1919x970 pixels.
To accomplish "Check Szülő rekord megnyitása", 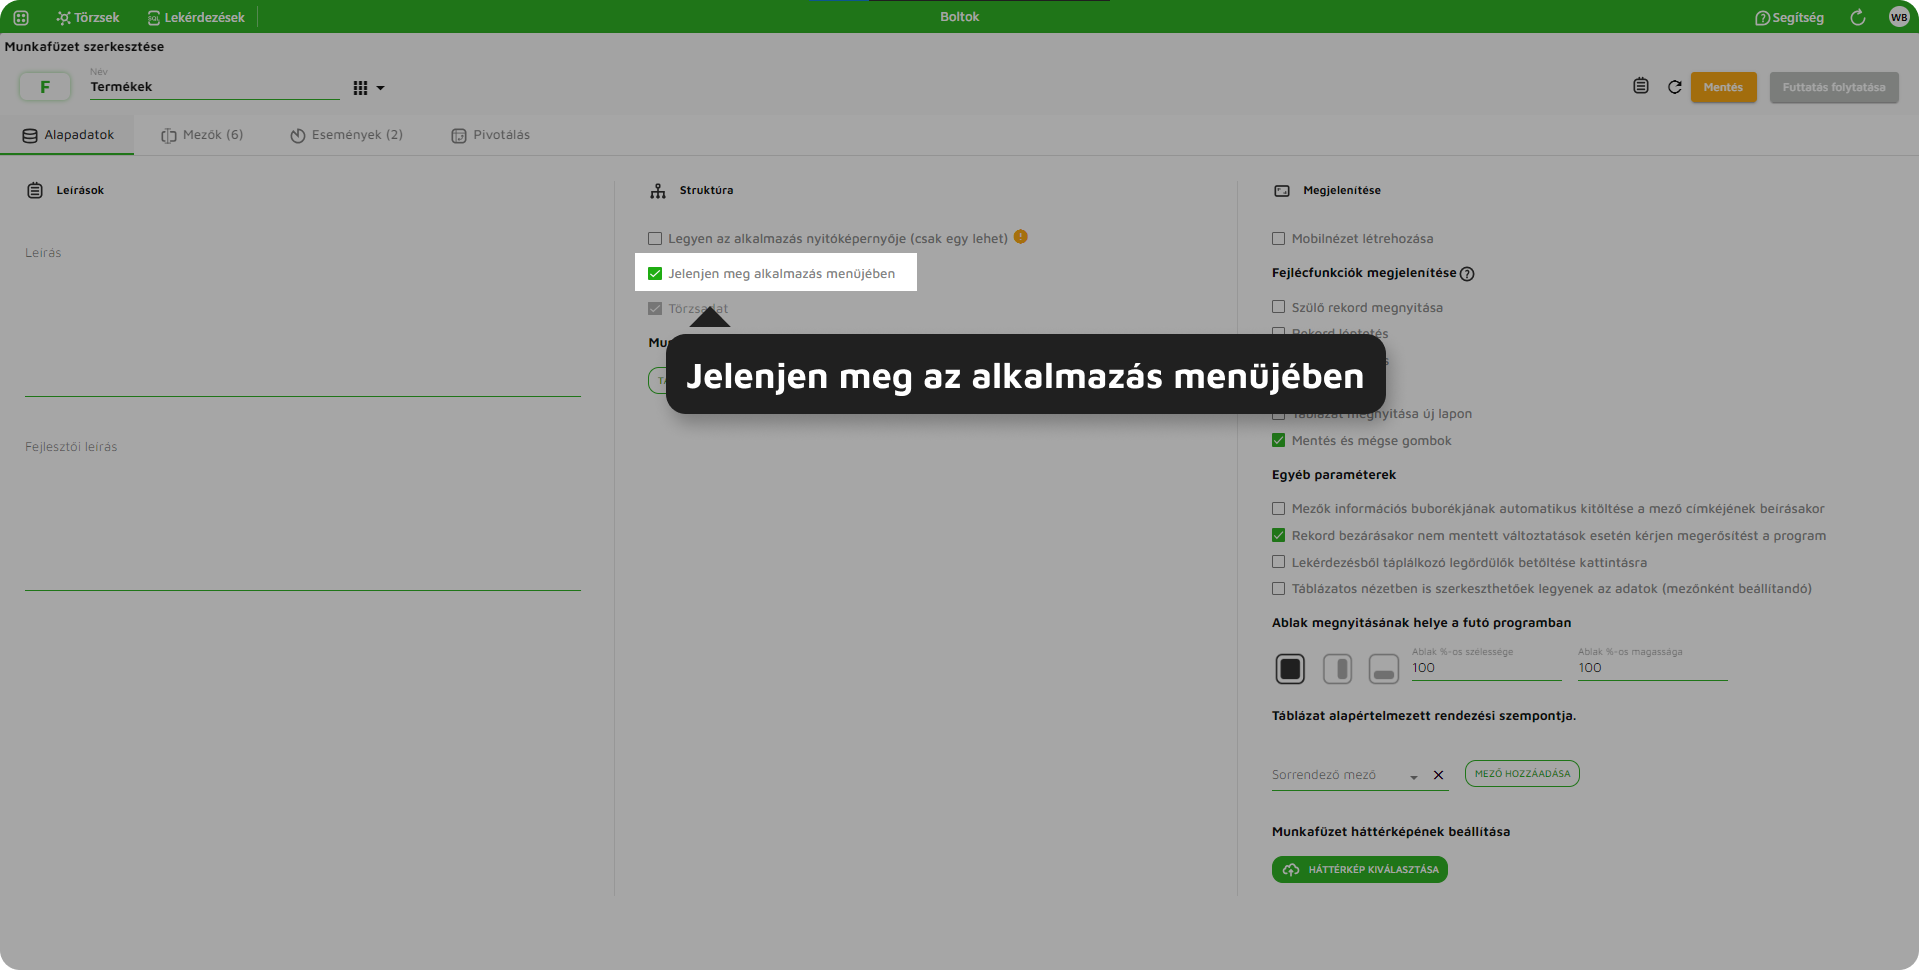I will pos(1278,307).
